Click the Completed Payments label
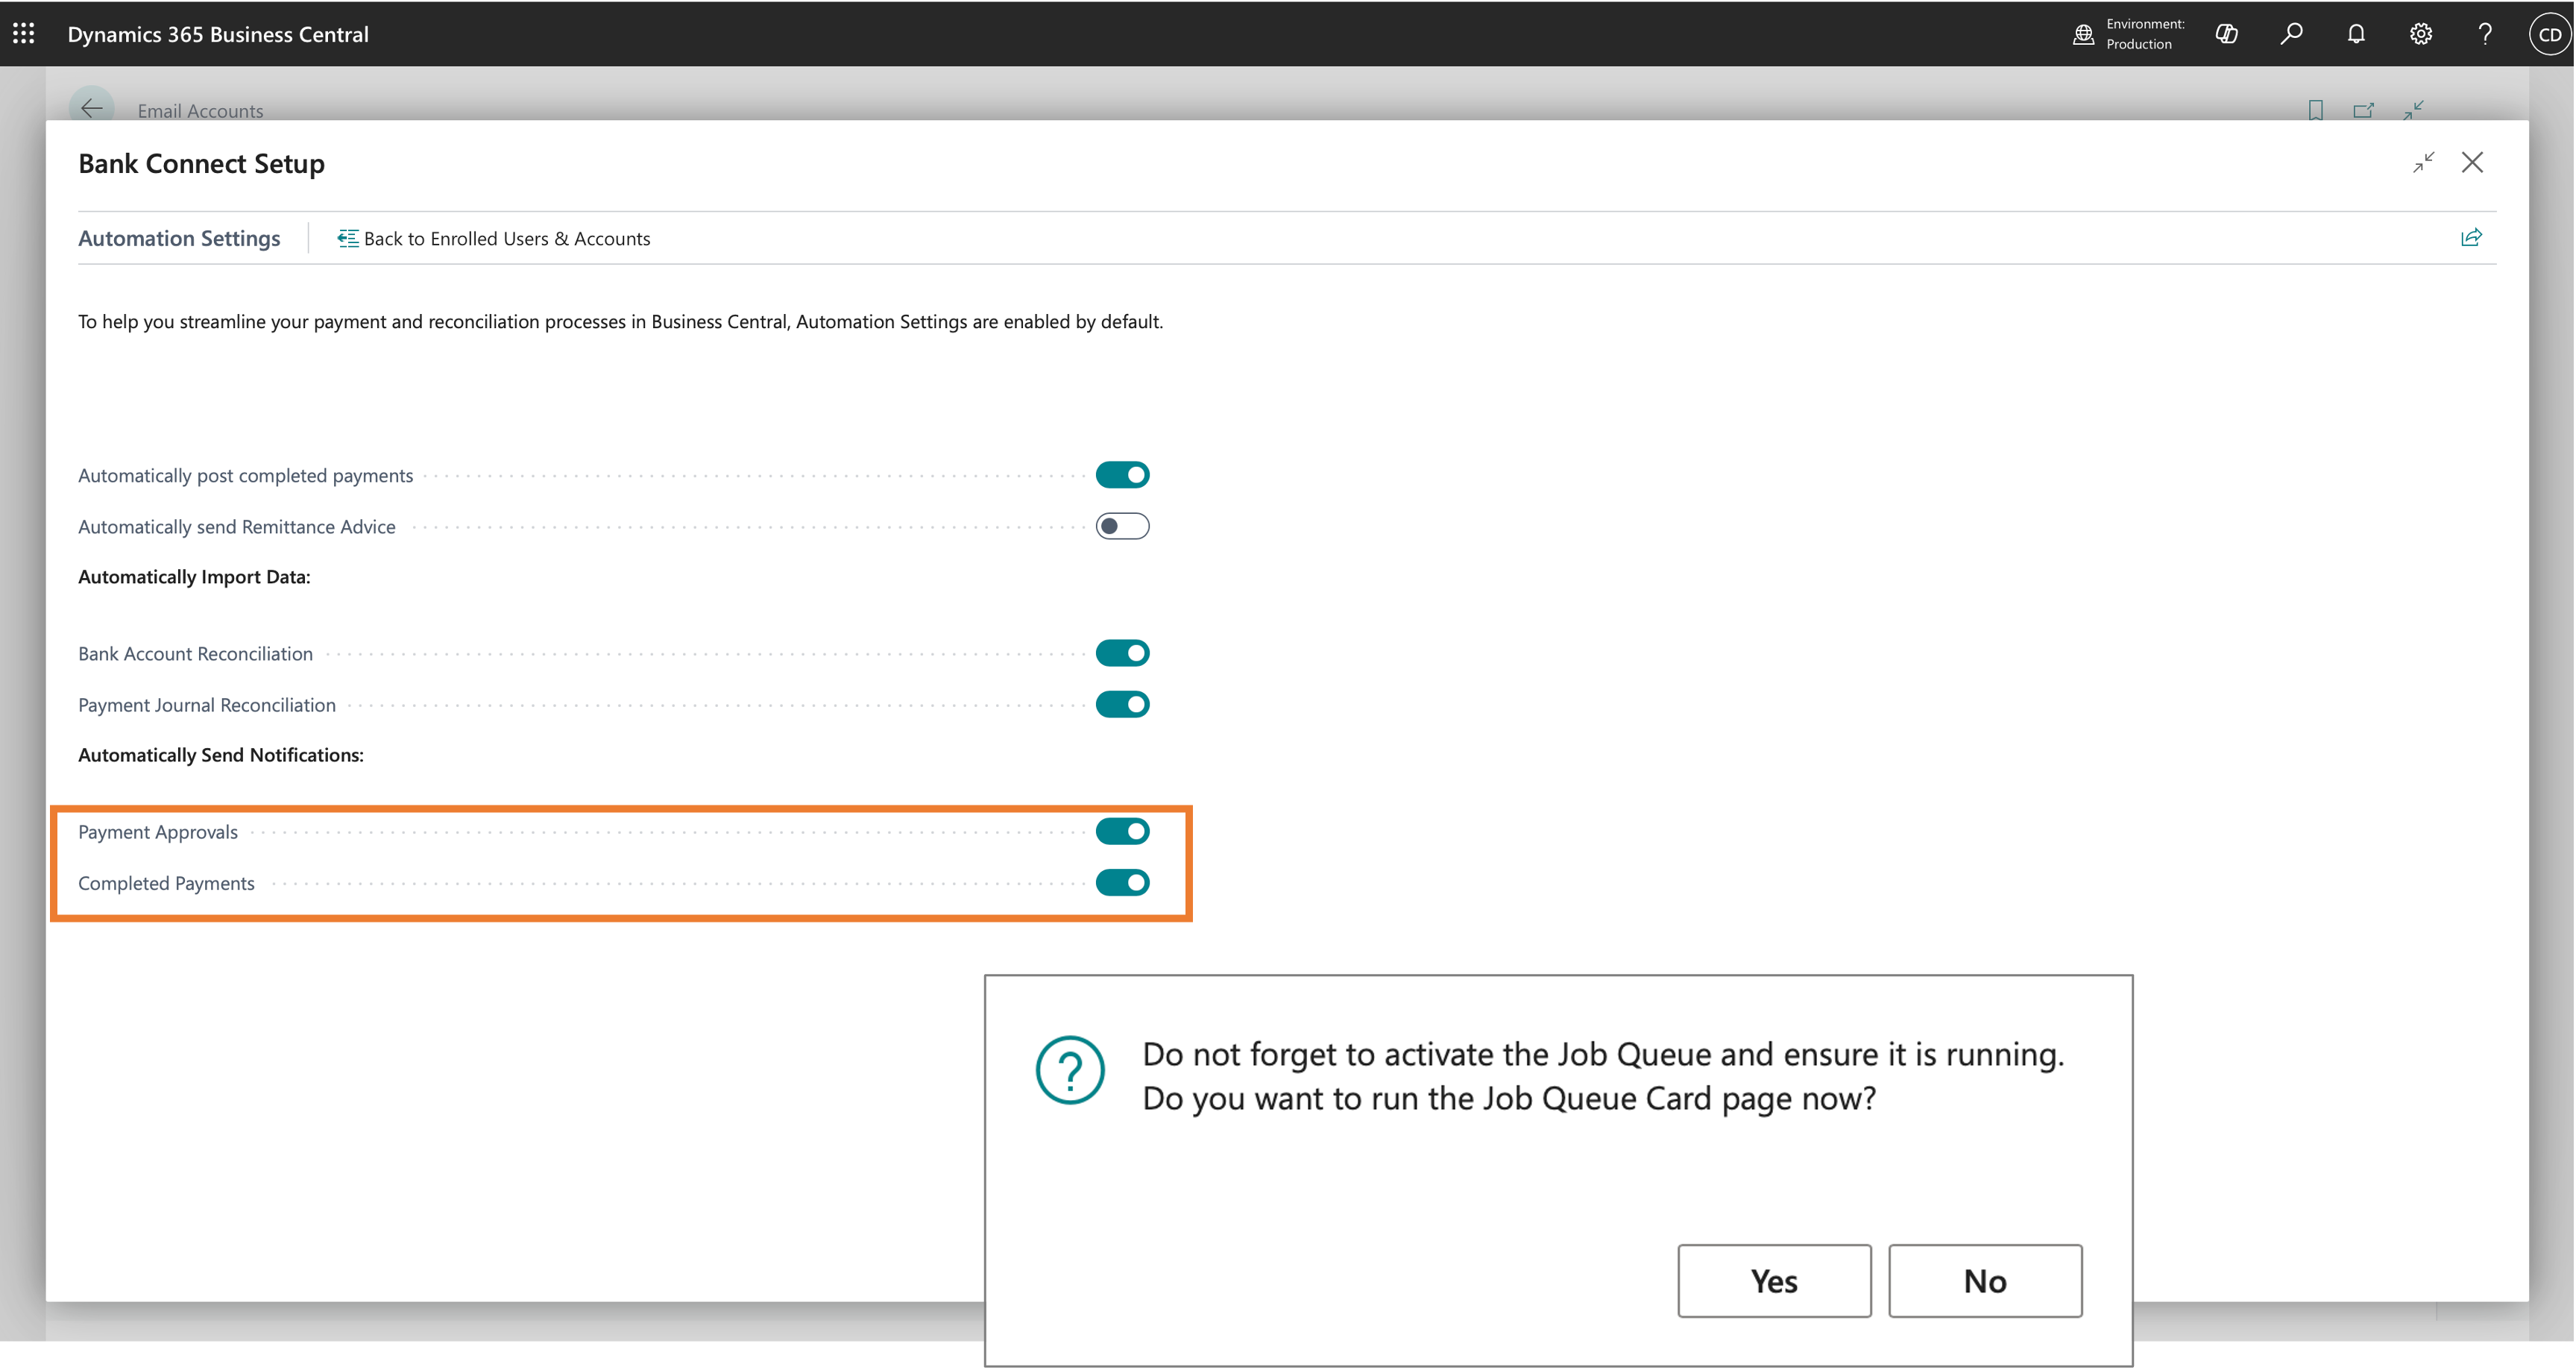 point(166,883)
